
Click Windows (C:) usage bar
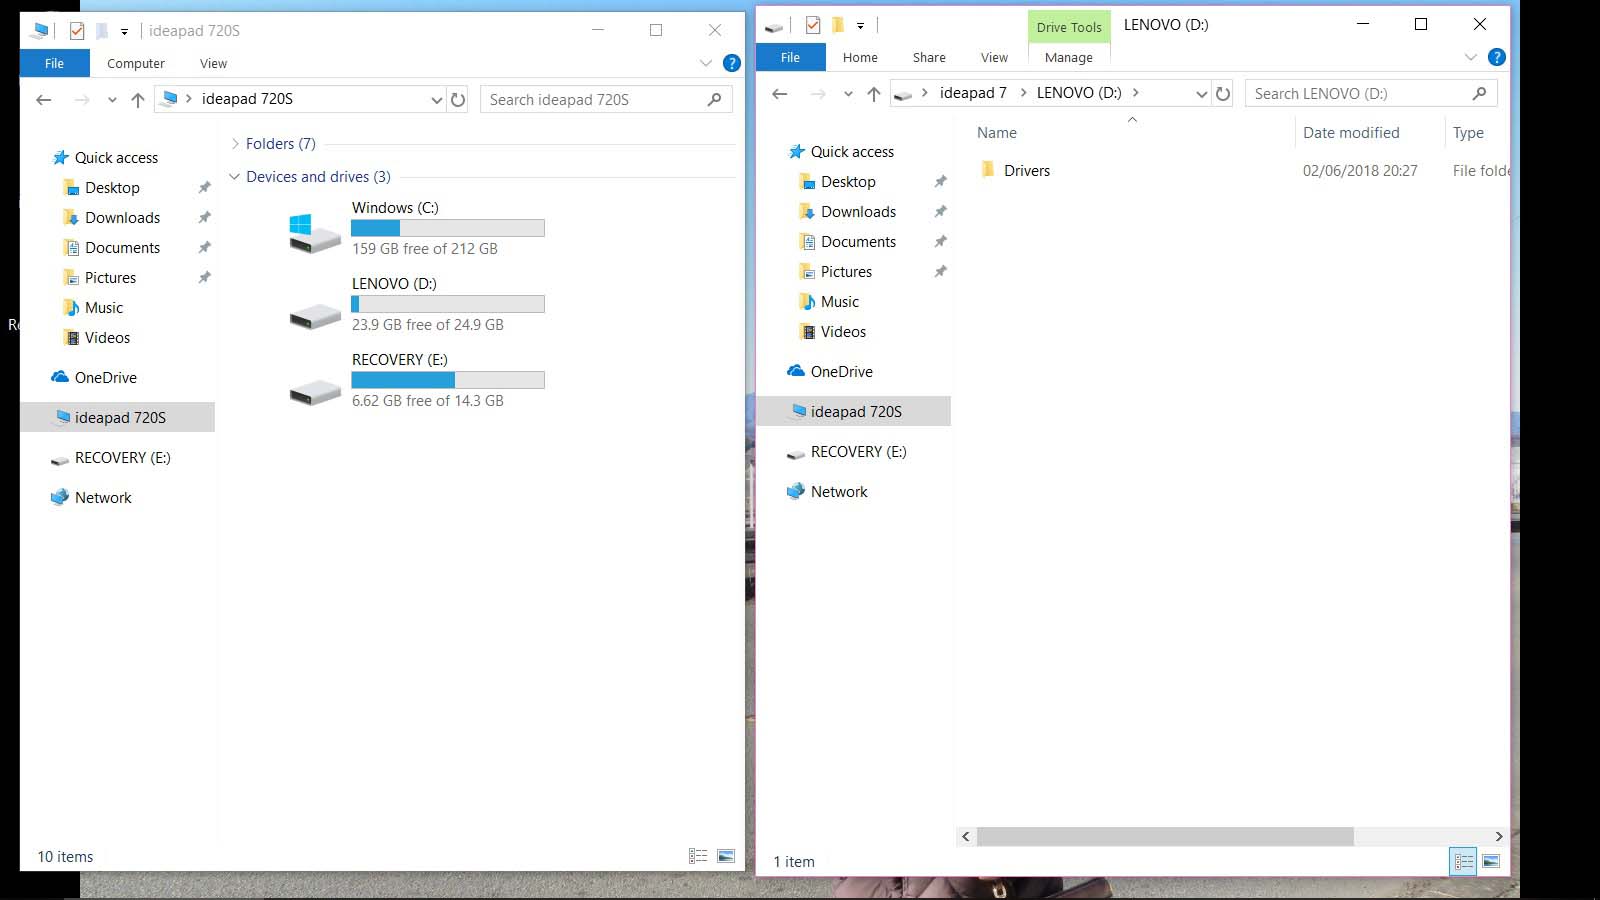click(x=448, y=228)
